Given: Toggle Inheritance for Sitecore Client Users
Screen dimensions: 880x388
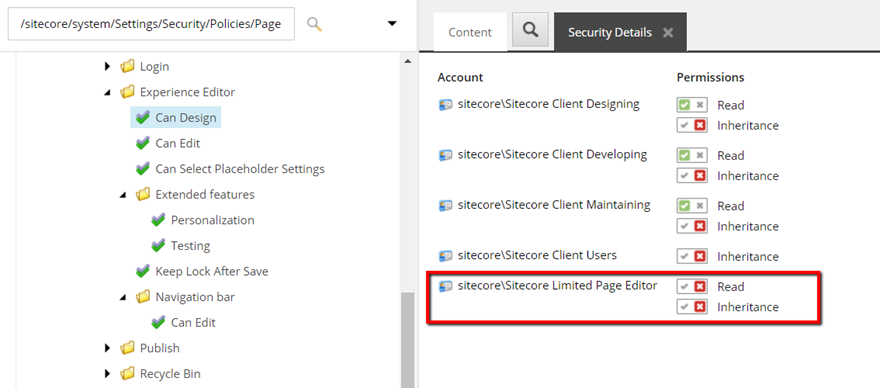Looking at the screenshot, I should point(691,256).
